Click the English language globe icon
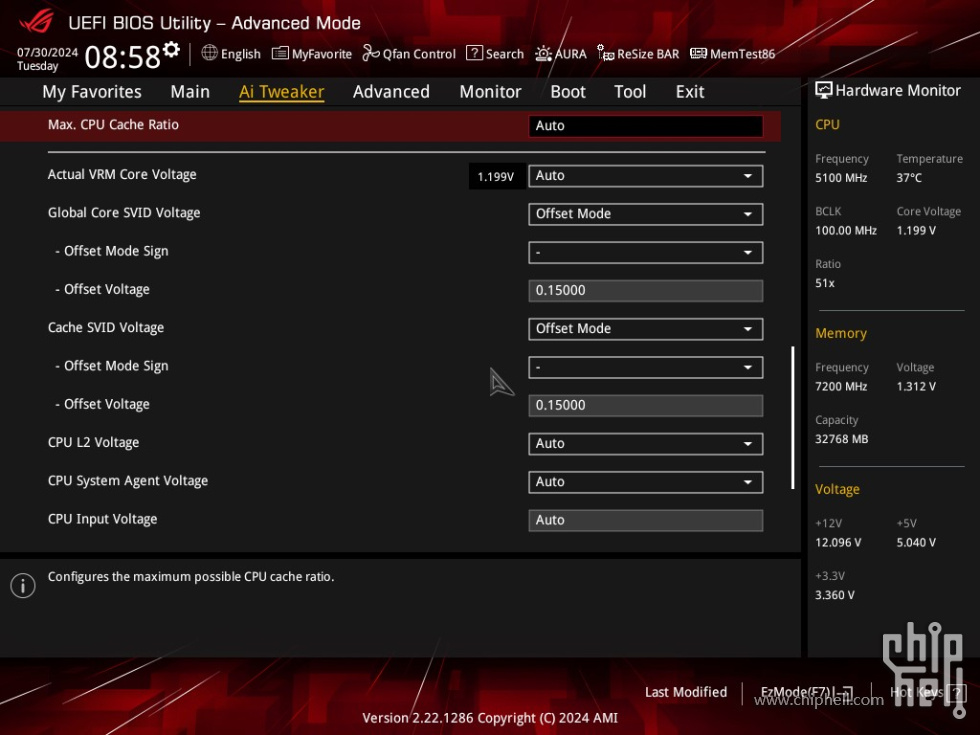This screenshot has width=980, height=735. click(x=209, y=53)
